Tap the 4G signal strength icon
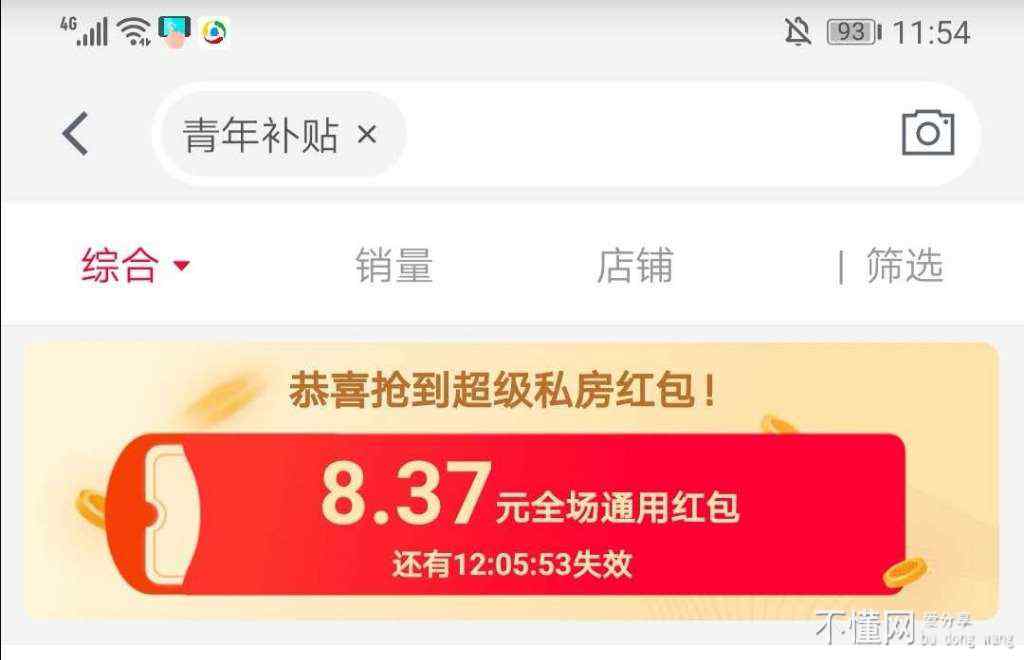This screenshot has height=660, width=1024. 84,31
